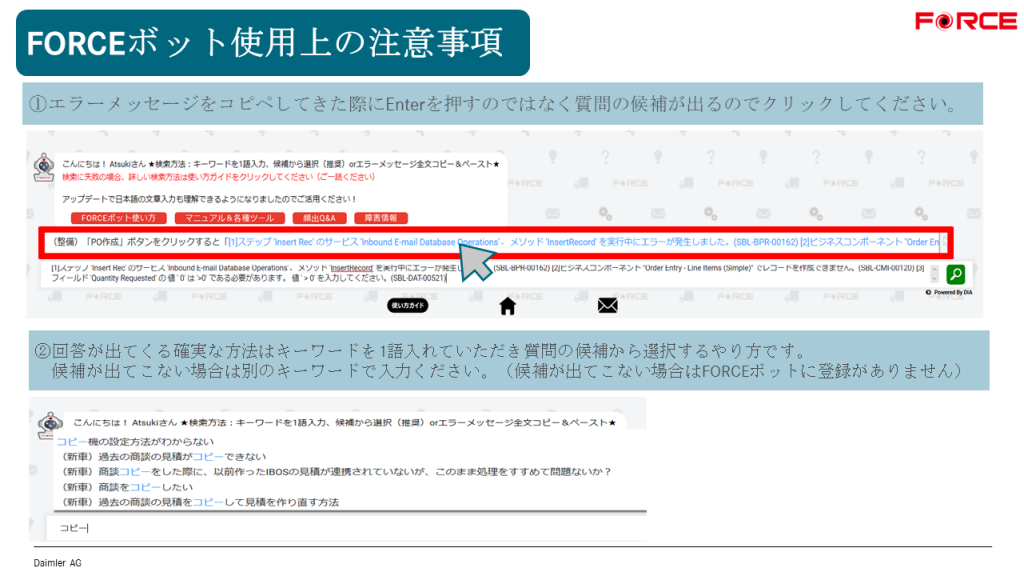This screenshot has height=576, width=1024.
Task: Click the pasted error message text box
Action: 480,274
